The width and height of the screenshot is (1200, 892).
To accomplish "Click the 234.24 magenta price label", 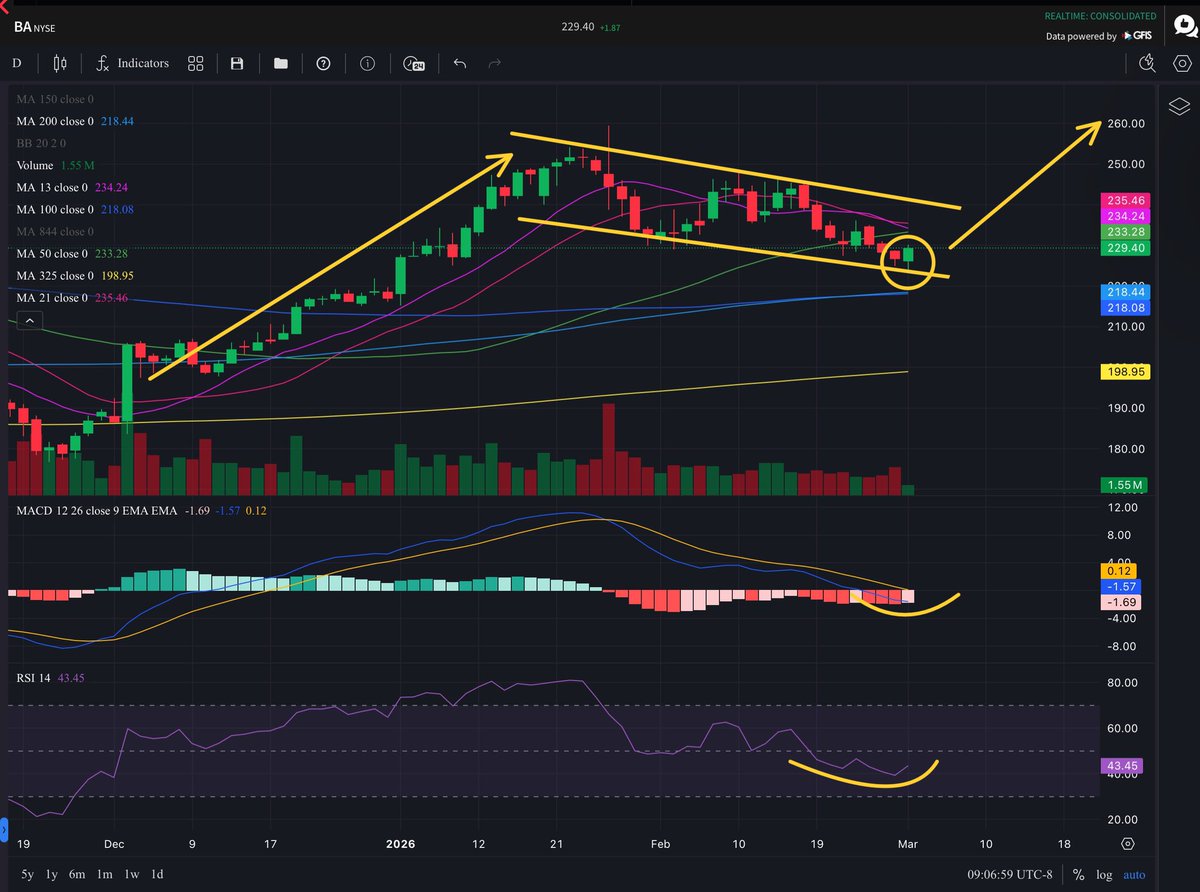I will pos(1125,215).
